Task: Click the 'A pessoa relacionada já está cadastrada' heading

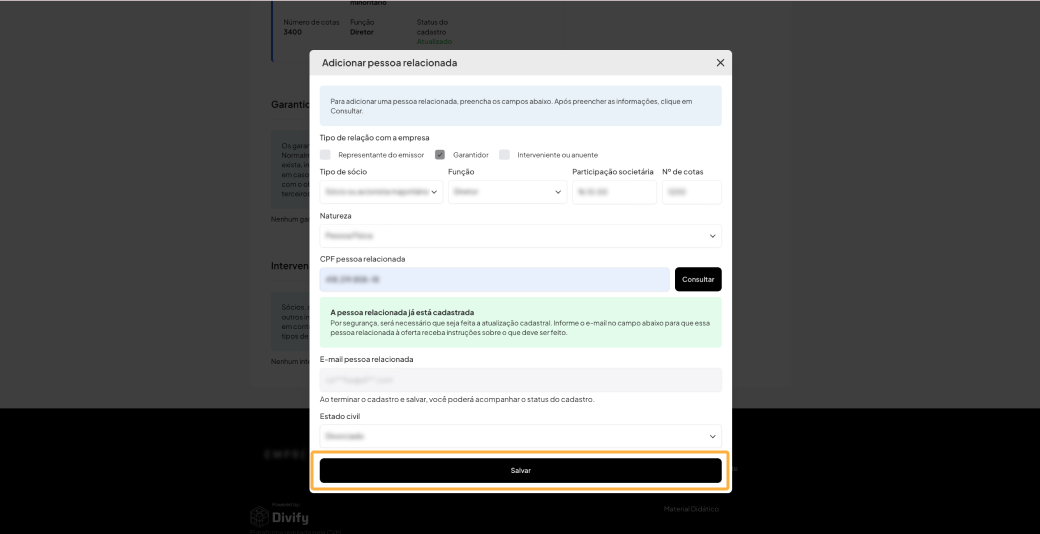Action: tap(402, 312)
